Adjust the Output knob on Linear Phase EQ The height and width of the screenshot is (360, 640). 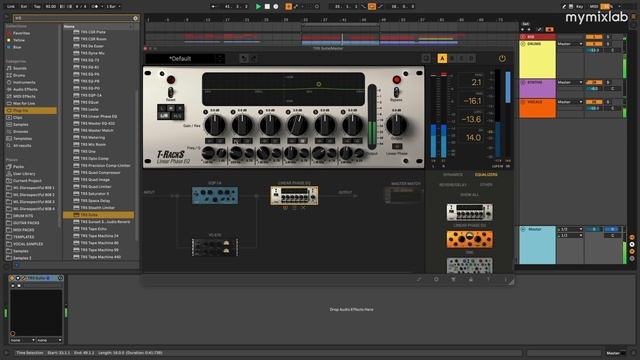pyautogui.click(x=396, y=125)
